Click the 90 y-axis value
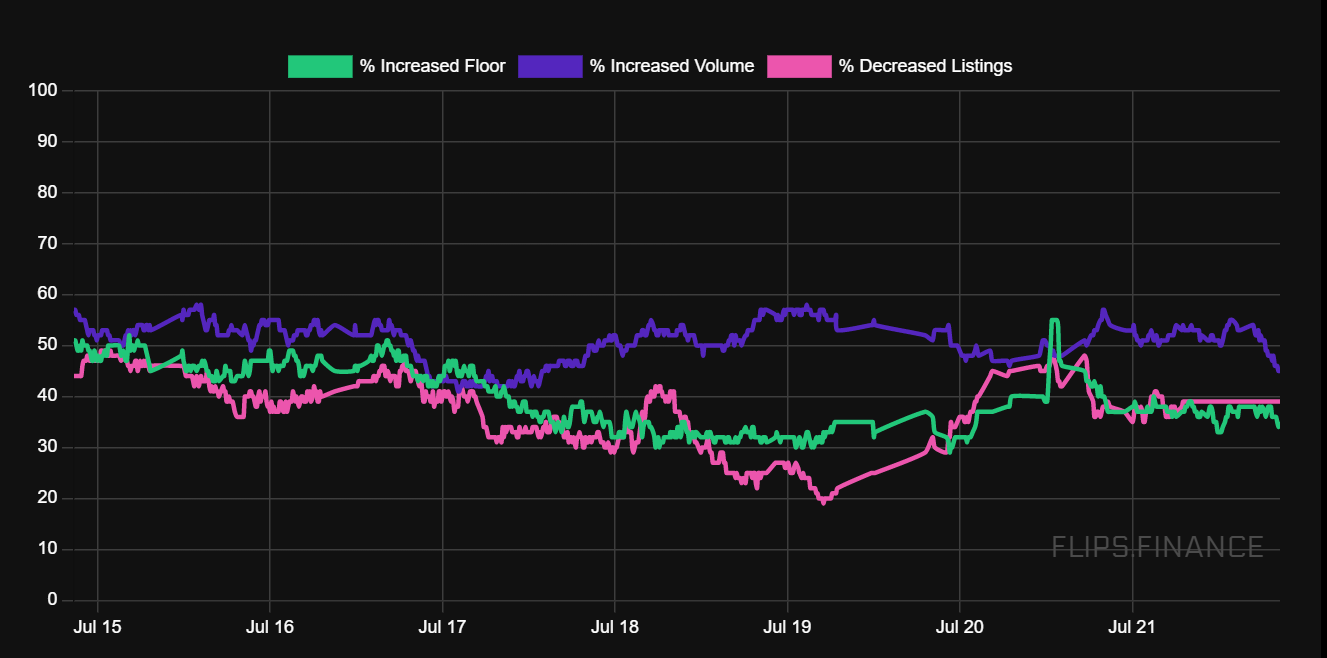 pos(48,142)
